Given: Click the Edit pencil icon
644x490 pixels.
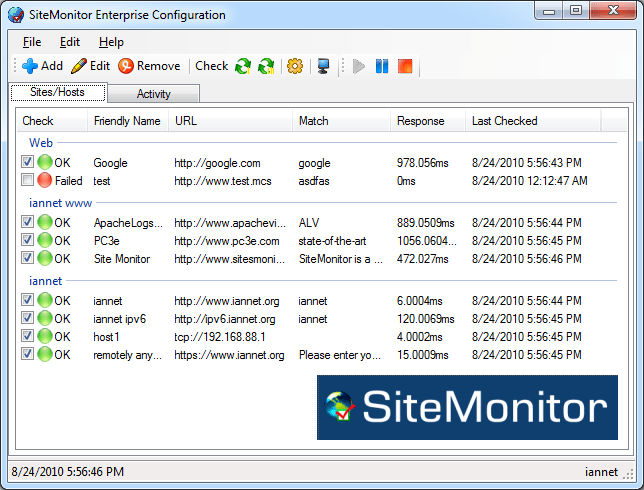Looking at the screenshot, I should tap(78, 66).
